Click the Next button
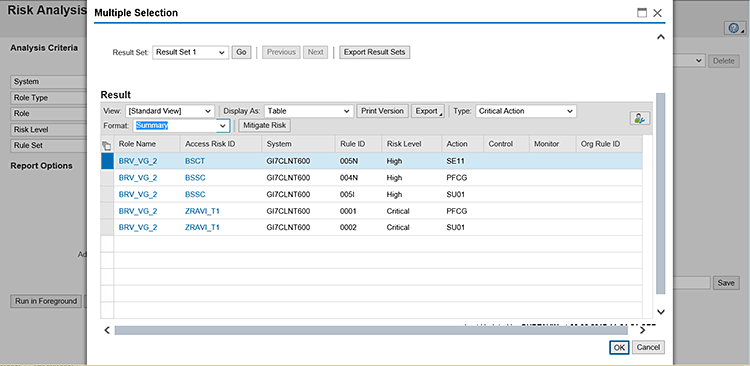This screenshot has height=366, width=750. [315, 52]
